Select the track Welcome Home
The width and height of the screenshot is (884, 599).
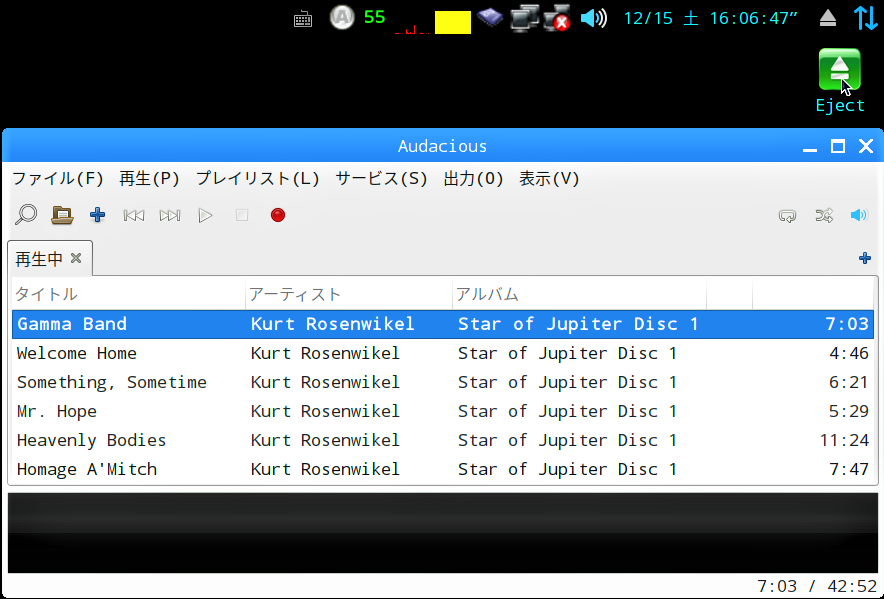pyautogui.click(x=443, y=353)
